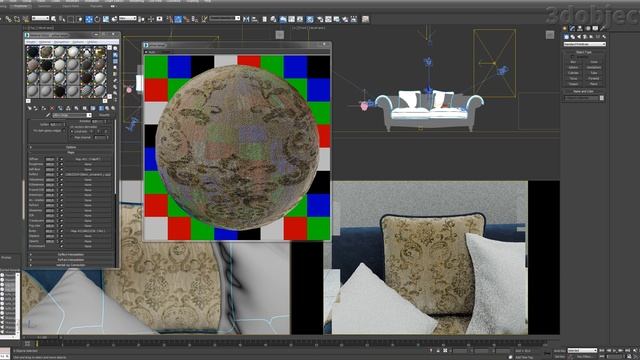Switch to the Modify command panel tab
This screenshot has width=640, height=360.
click(x=572, y=29)
